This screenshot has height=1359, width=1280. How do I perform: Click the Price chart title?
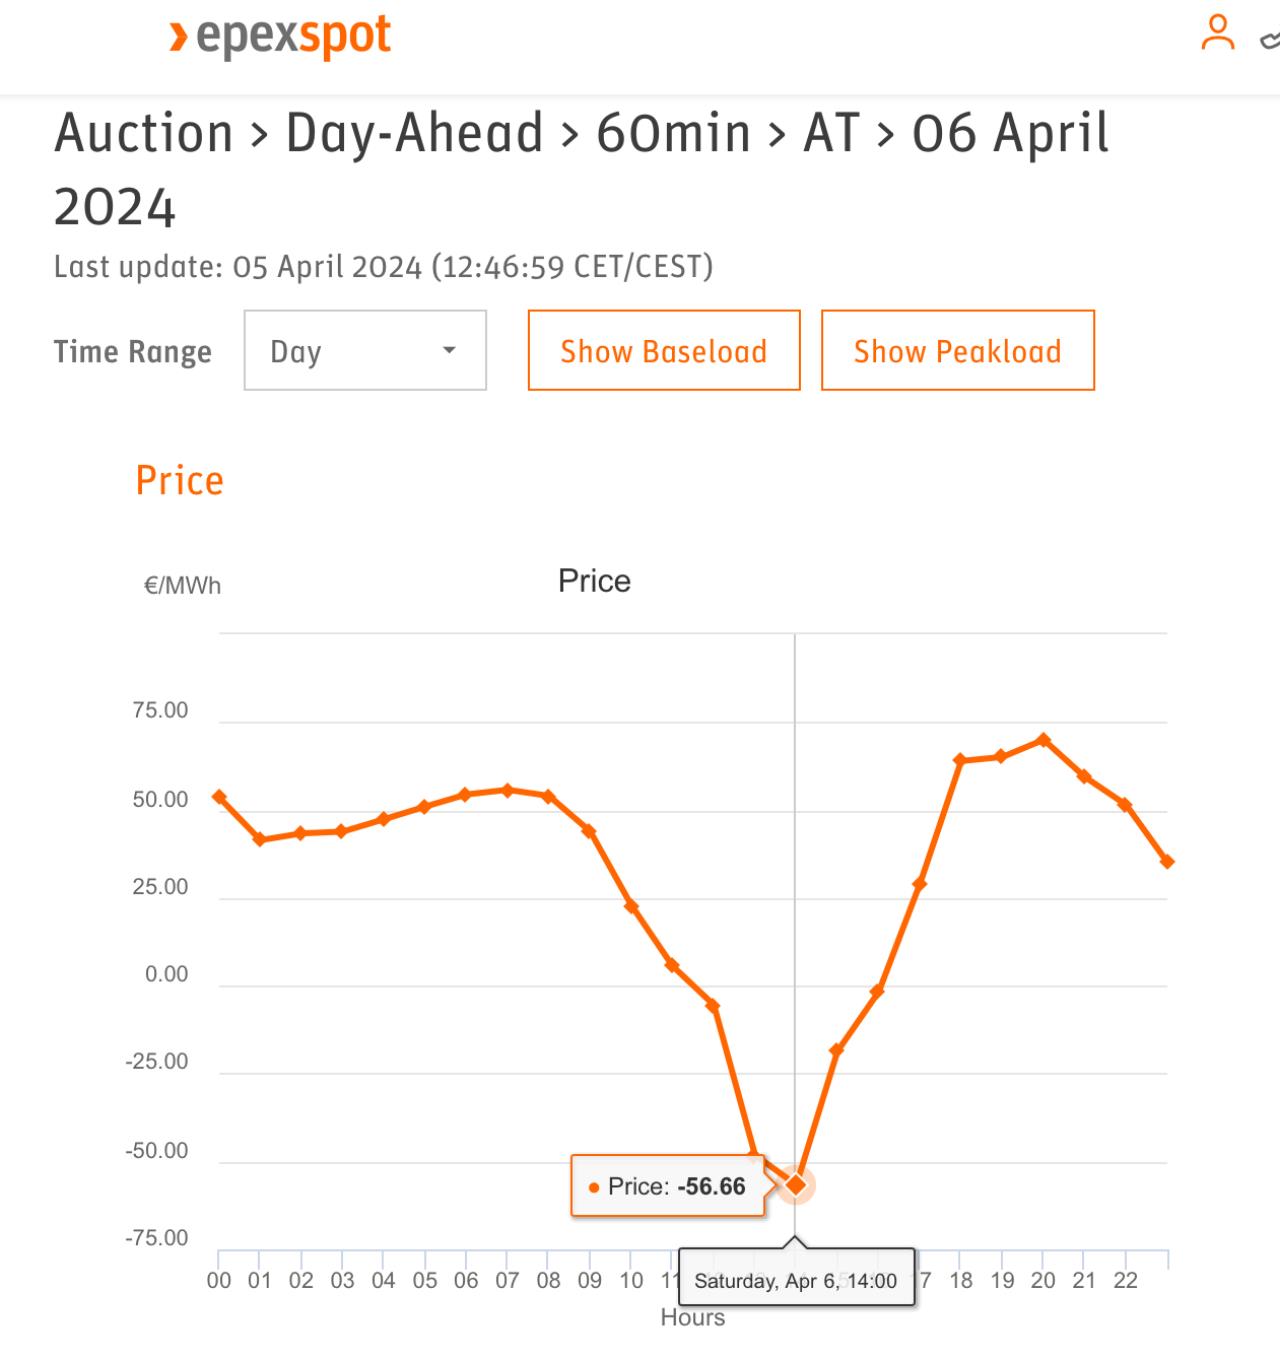pos(594,581)
